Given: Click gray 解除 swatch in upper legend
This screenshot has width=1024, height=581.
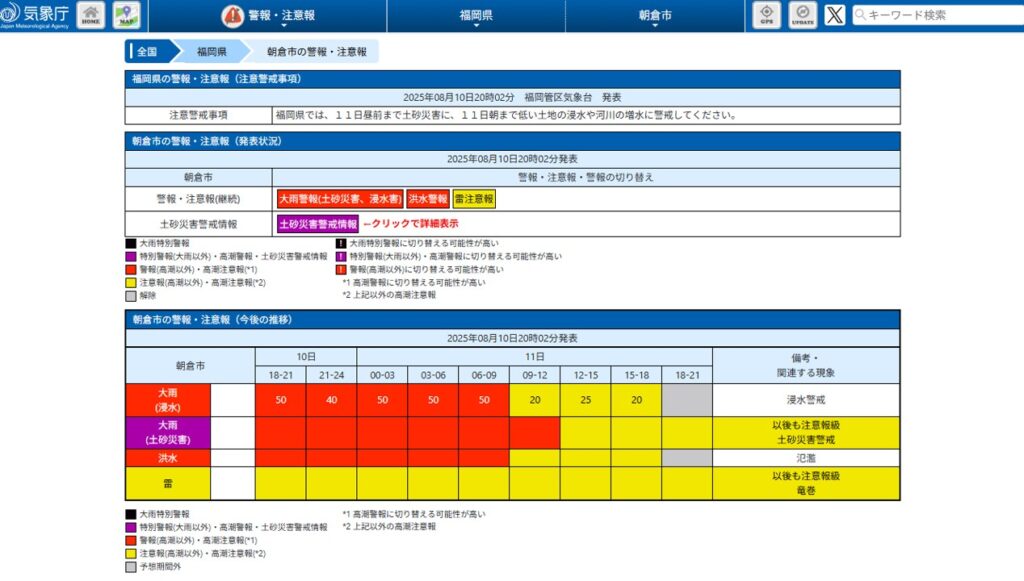Looking at the screenshot, I should (x=131, y=296).
